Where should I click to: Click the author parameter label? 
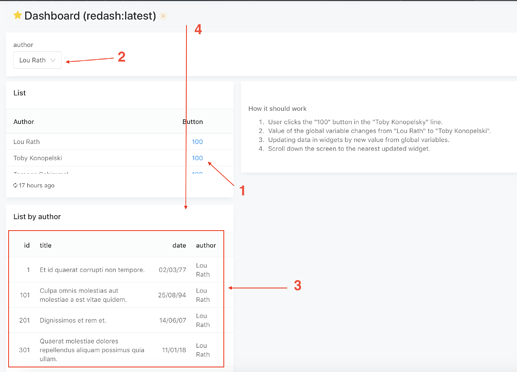point(23,45)
